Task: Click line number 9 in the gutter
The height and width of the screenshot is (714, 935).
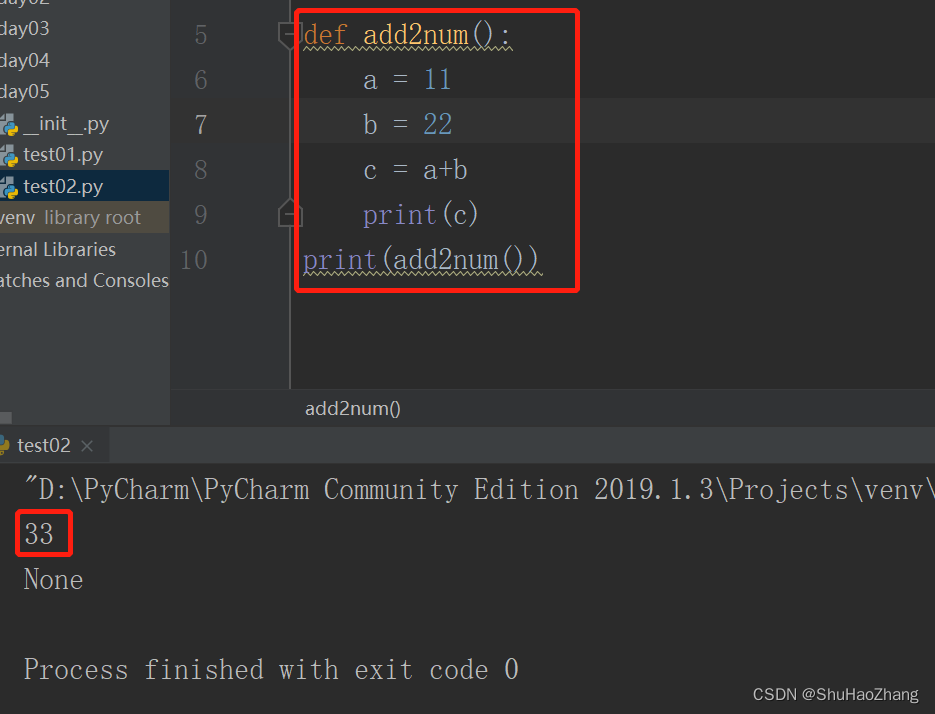Action: tap(201, 215)
